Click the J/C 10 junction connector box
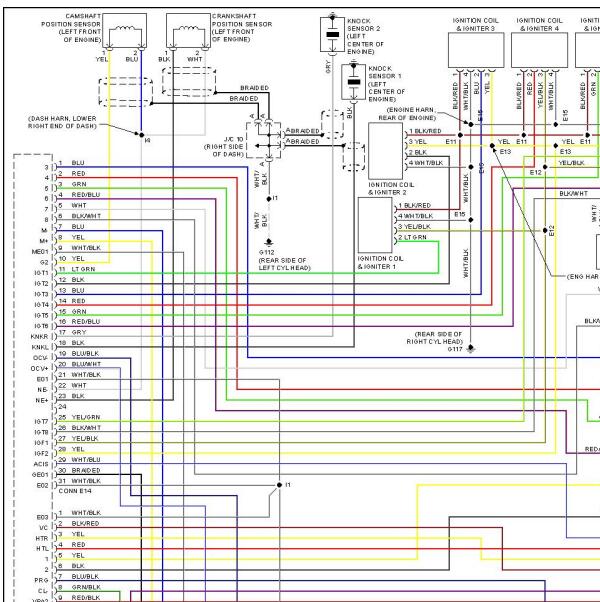The width and height of the screenshot is (600, 602). click(263, 140)
